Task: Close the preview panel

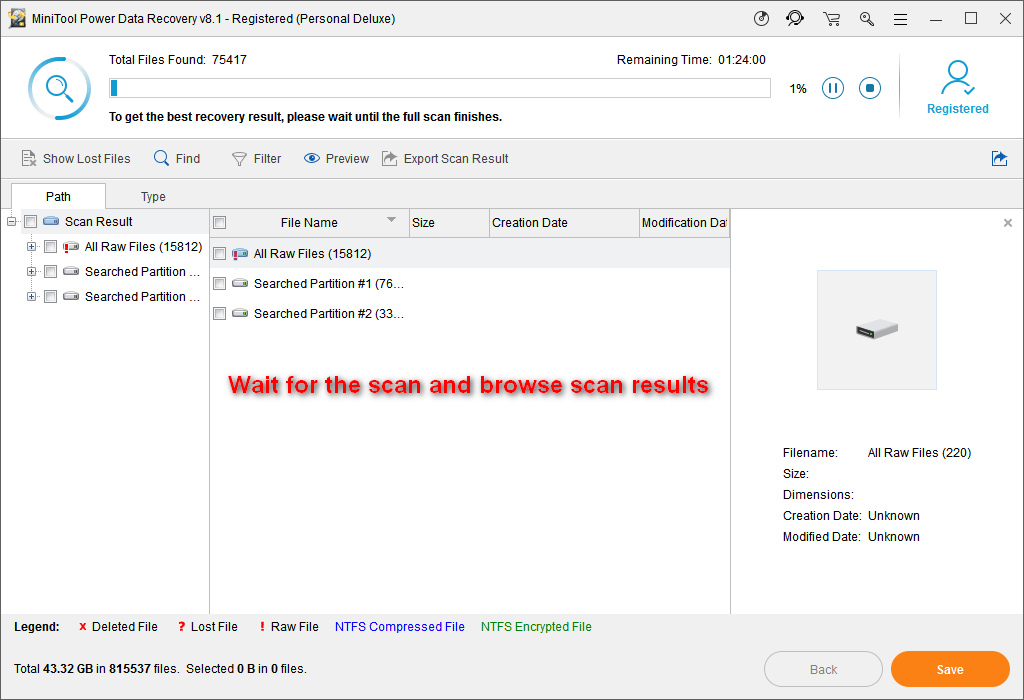Action: (1008, 223)
